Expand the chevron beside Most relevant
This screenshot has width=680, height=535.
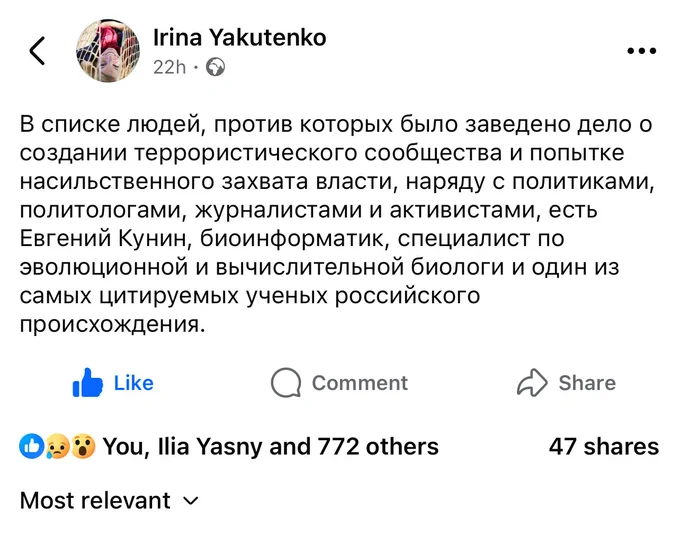click(190, 501)
